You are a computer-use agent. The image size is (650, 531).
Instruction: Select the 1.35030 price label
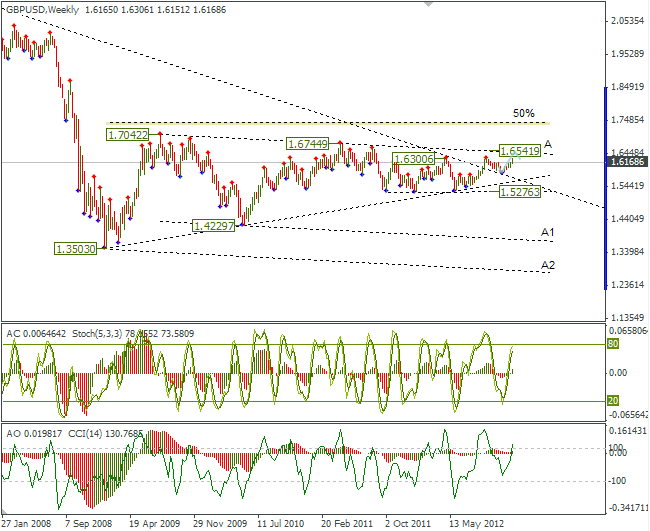click(75, 249)
